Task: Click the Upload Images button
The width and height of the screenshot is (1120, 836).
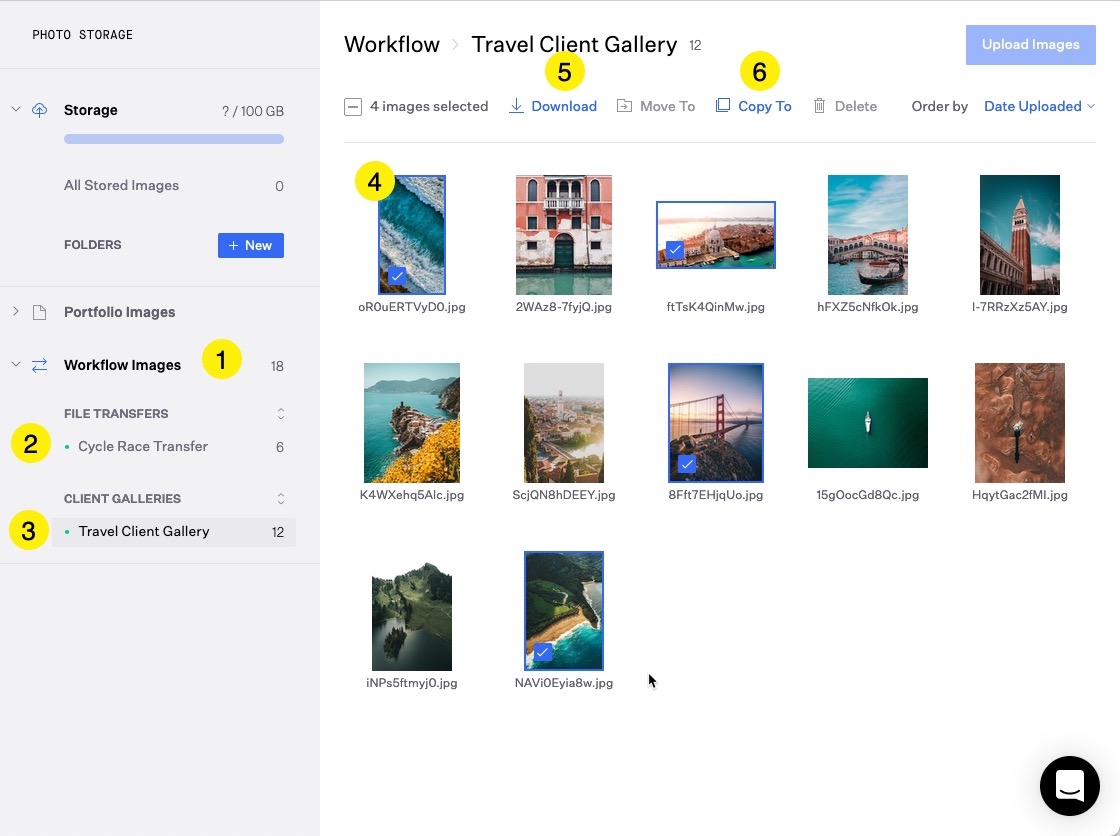Action: (1030, 45)
